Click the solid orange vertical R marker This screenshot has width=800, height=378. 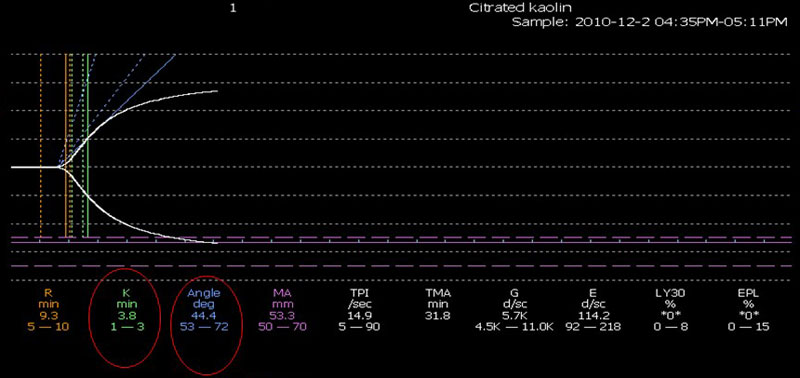[x=66, y=145]
